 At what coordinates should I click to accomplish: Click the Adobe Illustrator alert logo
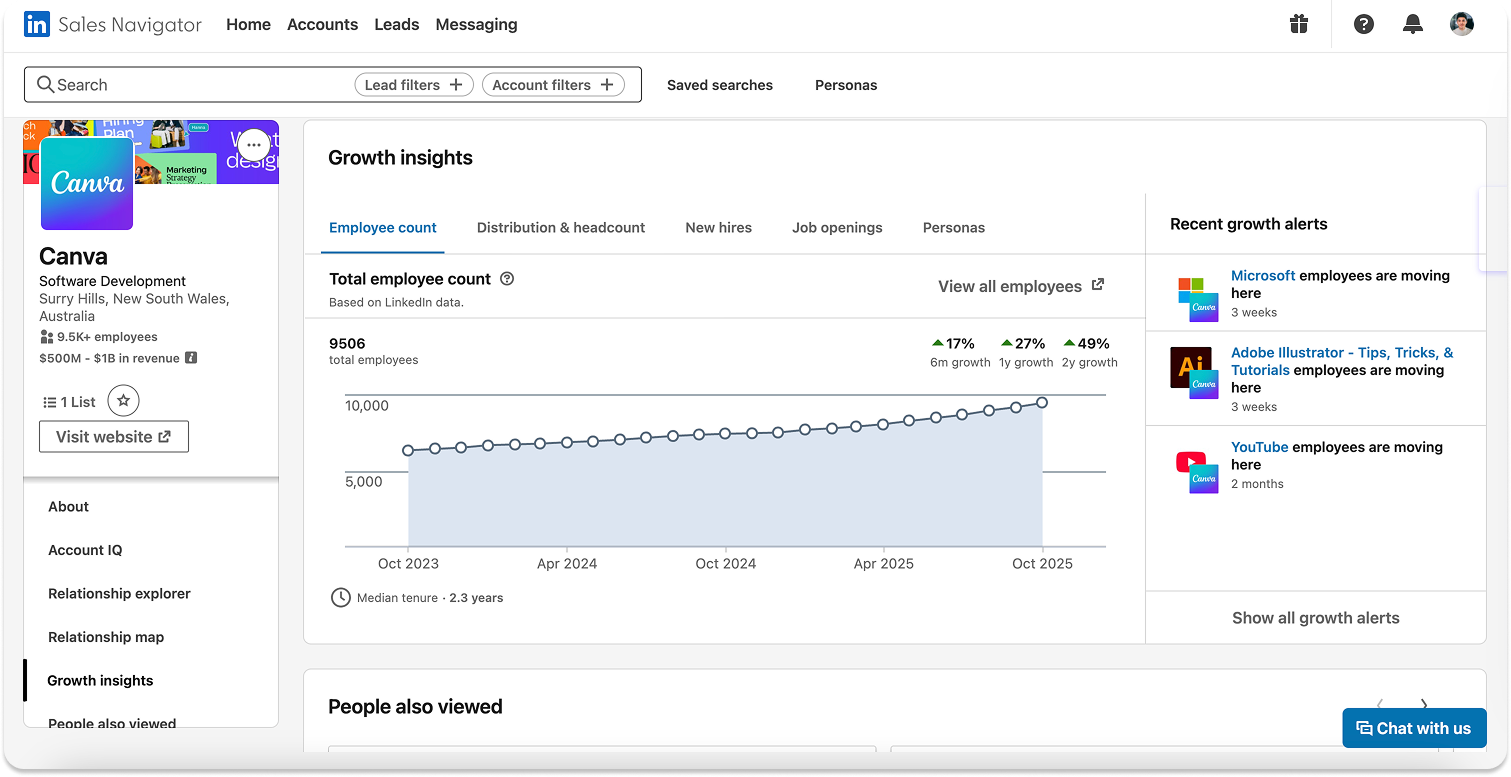point(1194,373)
